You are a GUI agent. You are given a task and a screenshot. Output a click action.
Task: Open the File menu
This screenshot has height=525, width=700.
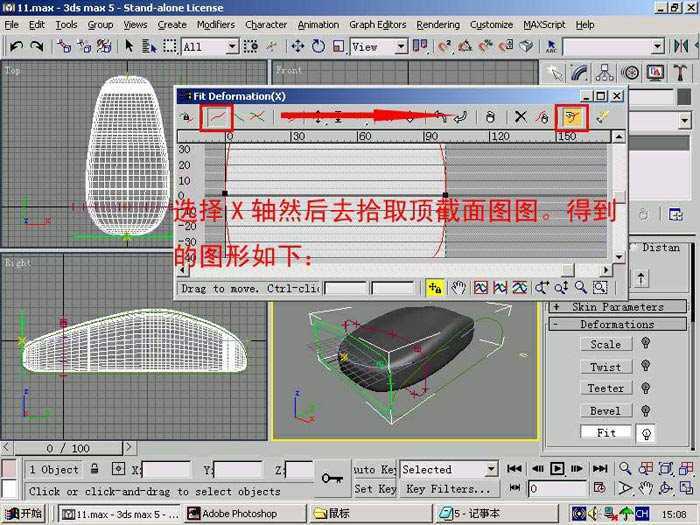pyautogui.click(x=12, y=25)
